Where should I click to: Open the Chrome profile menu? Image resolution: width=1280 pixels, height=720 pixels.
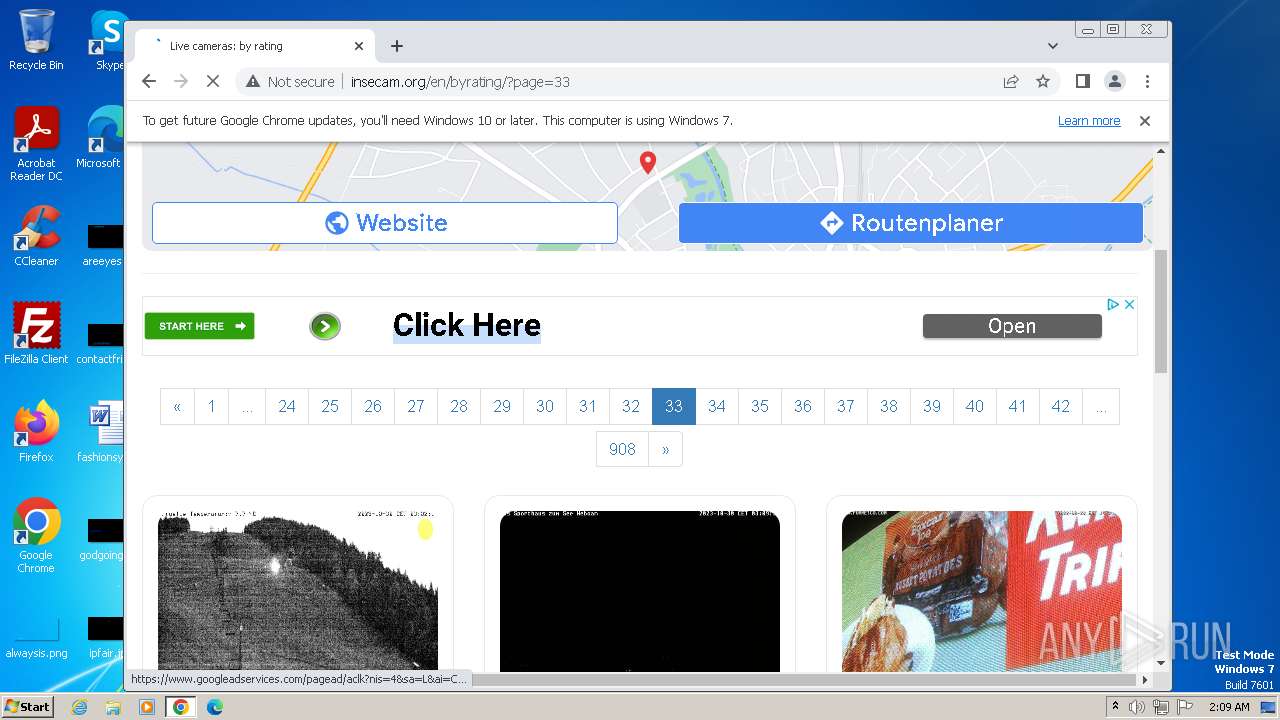[1114, 82]
